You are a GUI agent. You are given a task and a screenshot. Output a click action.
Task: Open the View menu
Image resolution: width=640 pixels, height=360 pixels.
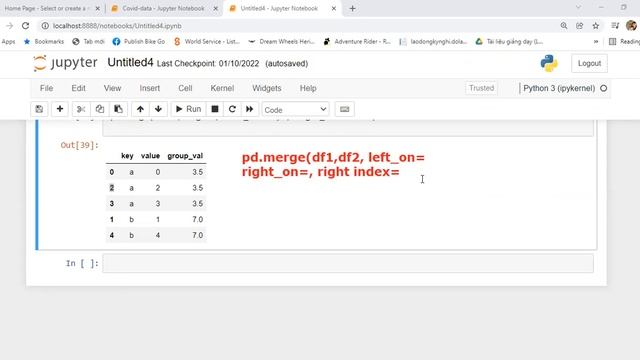pos(112,88)
